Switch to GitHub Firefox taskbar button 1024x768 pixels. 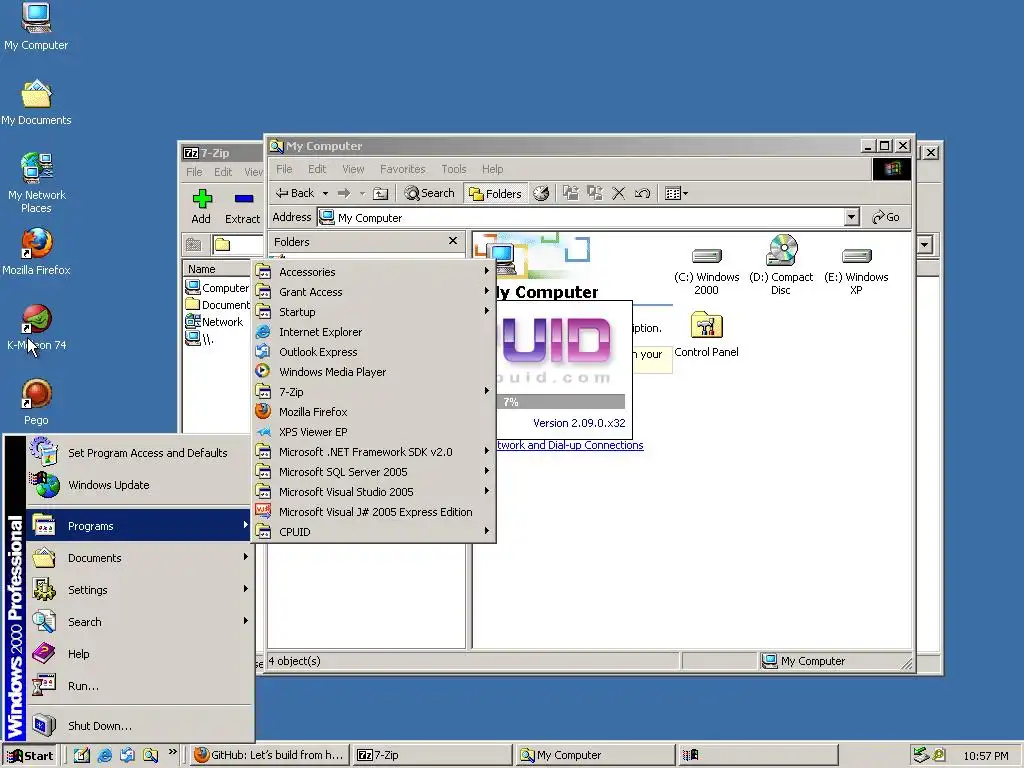269,756
